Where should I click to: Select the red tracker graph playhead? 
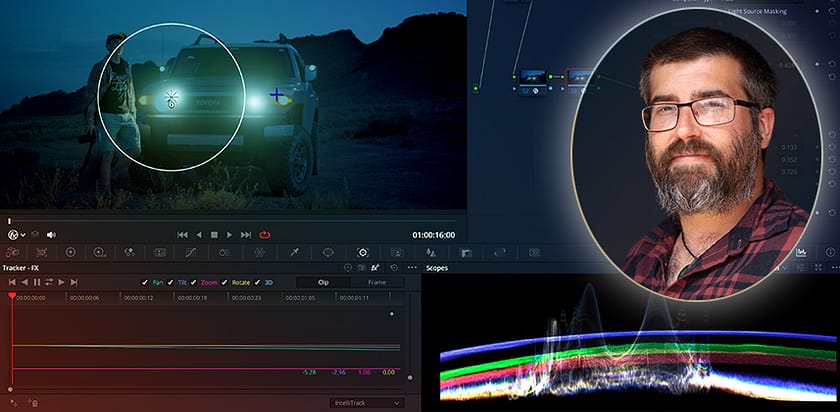pos(12,296)
